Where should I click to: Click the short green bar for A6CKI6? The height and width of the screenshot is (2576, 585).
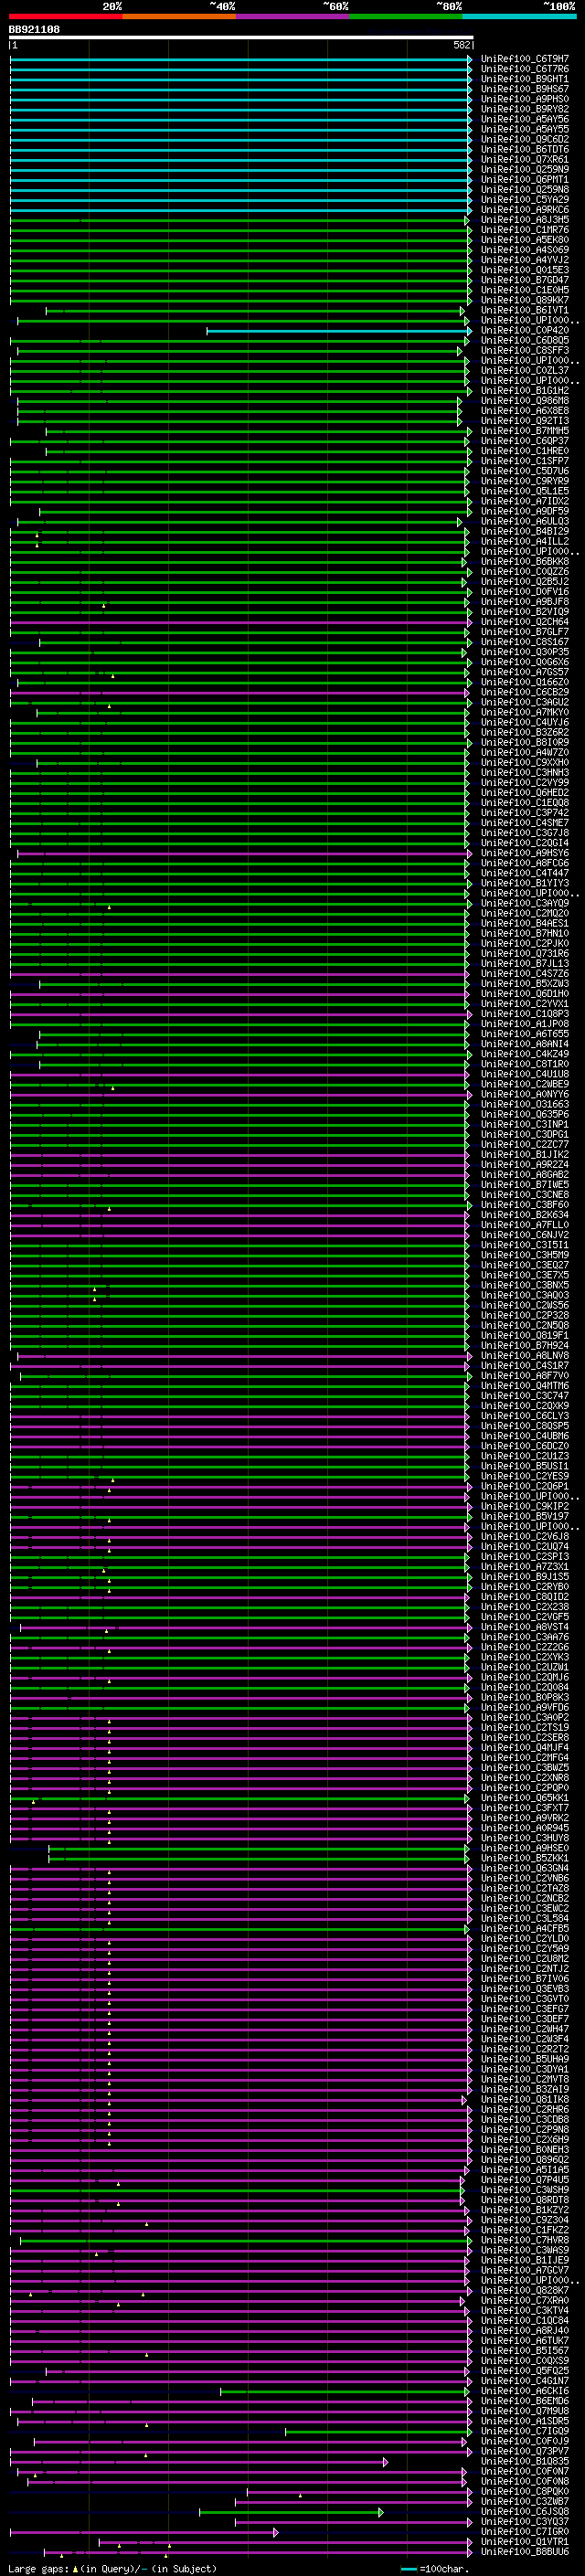click(343, 2391)
